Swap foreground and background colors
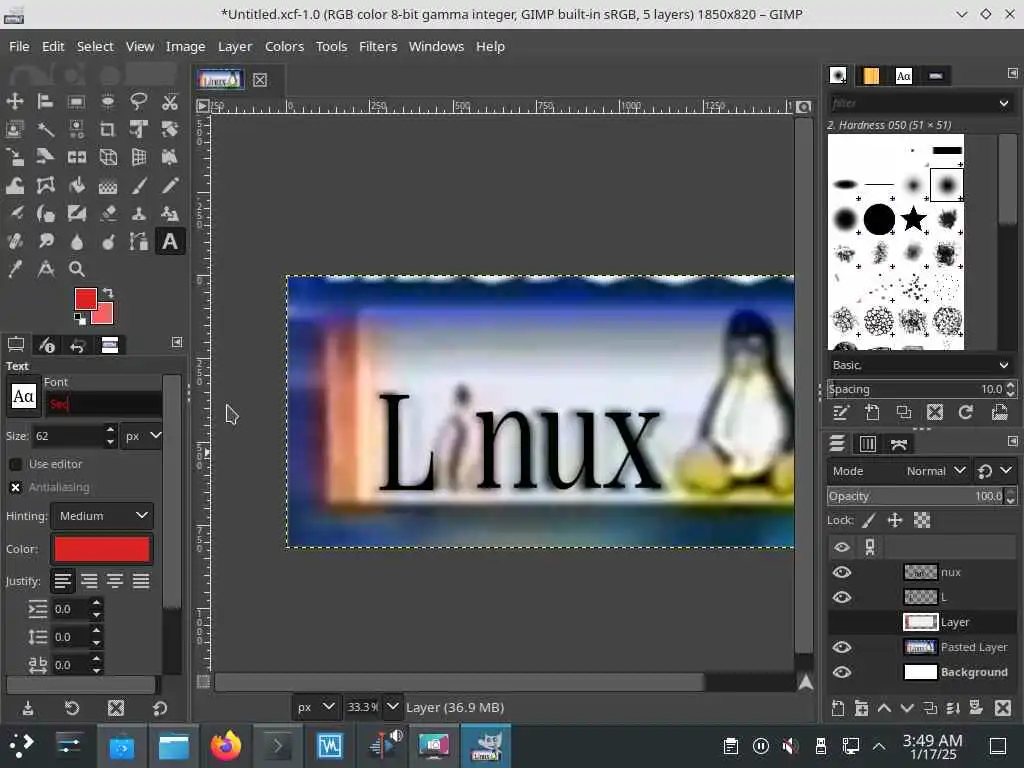 pyautogui.click(x=109, y=293)
